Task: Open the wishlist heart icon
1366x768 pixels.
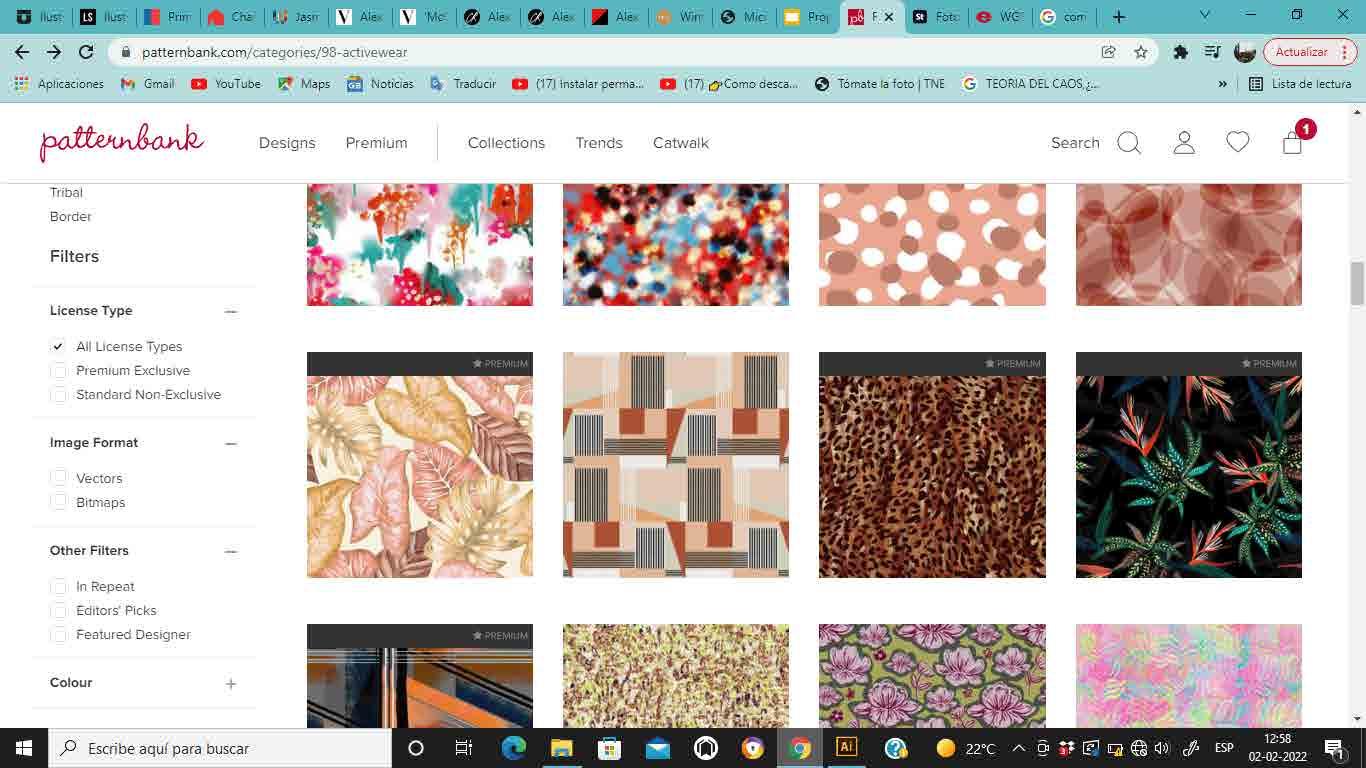Action: 1238,142
